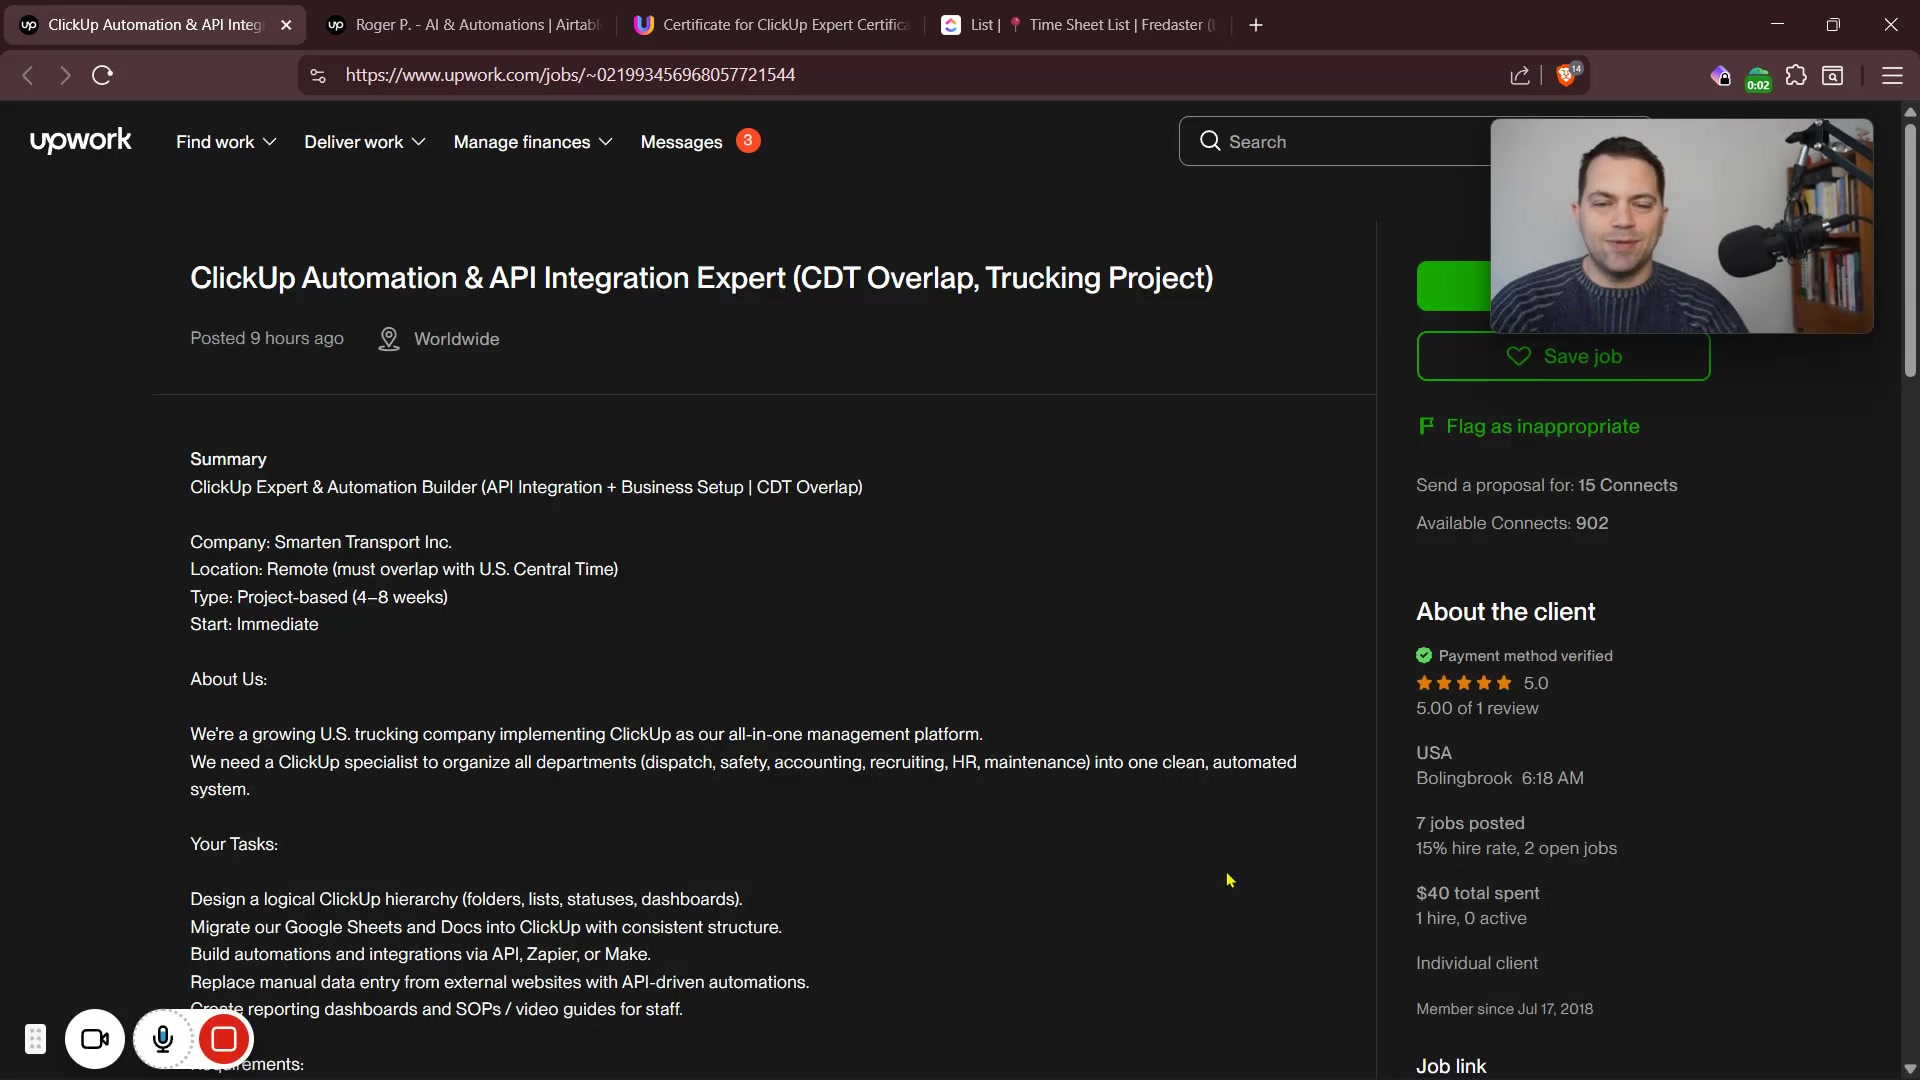This screenshot has width=1920, height=1080.
Task: Stop recording with red stop button
Action: (224, 1040)
